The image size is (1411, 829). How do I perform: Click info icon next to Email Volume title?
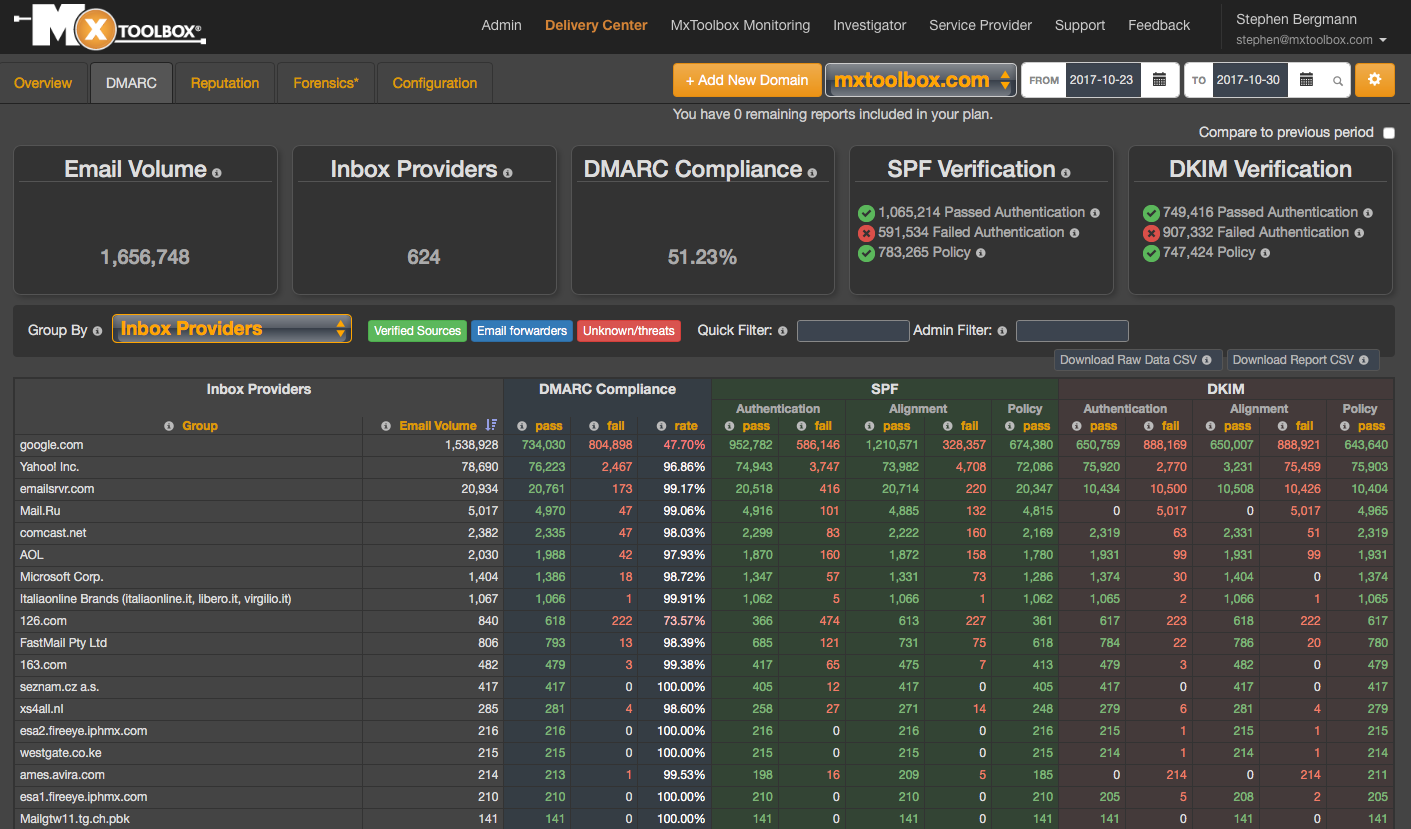(217, 173)
